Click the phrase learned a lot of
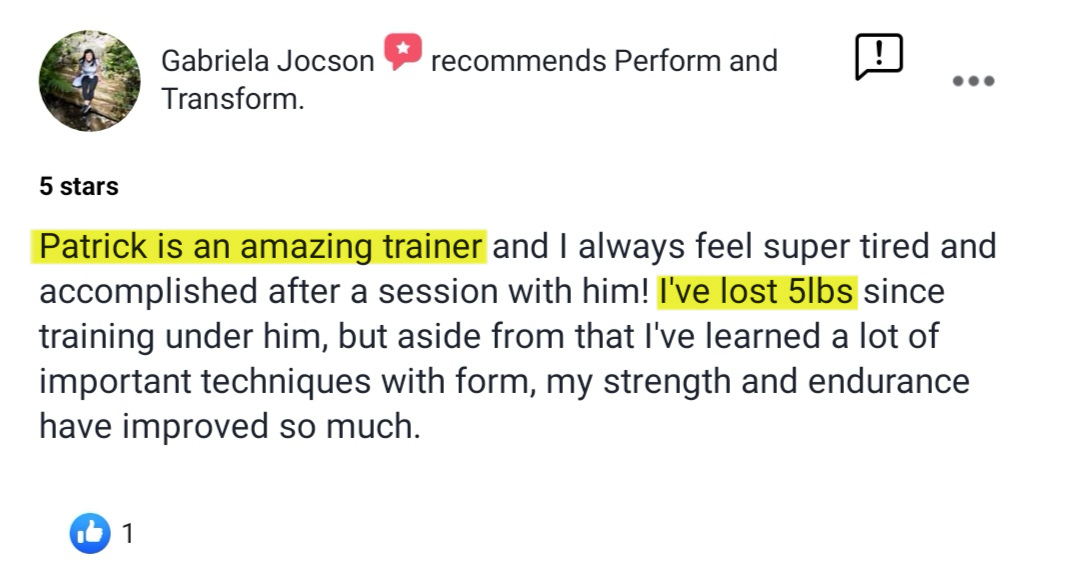This screenshot has width=1080, height=585. pos(822,336)
